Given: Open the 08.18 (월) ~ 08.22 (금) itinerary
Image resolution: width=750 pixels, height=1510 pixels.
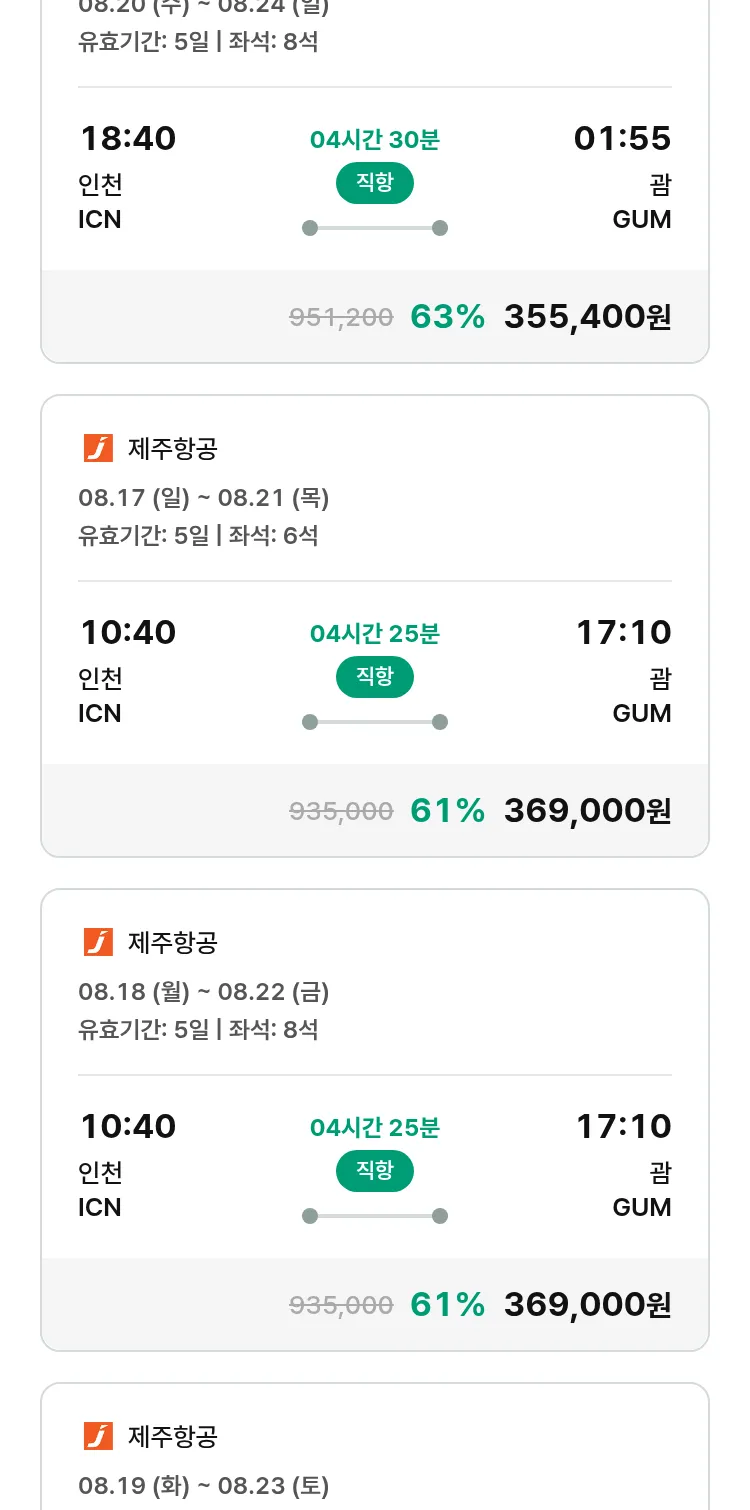Looking at the screenshot, I should [204, 992].
